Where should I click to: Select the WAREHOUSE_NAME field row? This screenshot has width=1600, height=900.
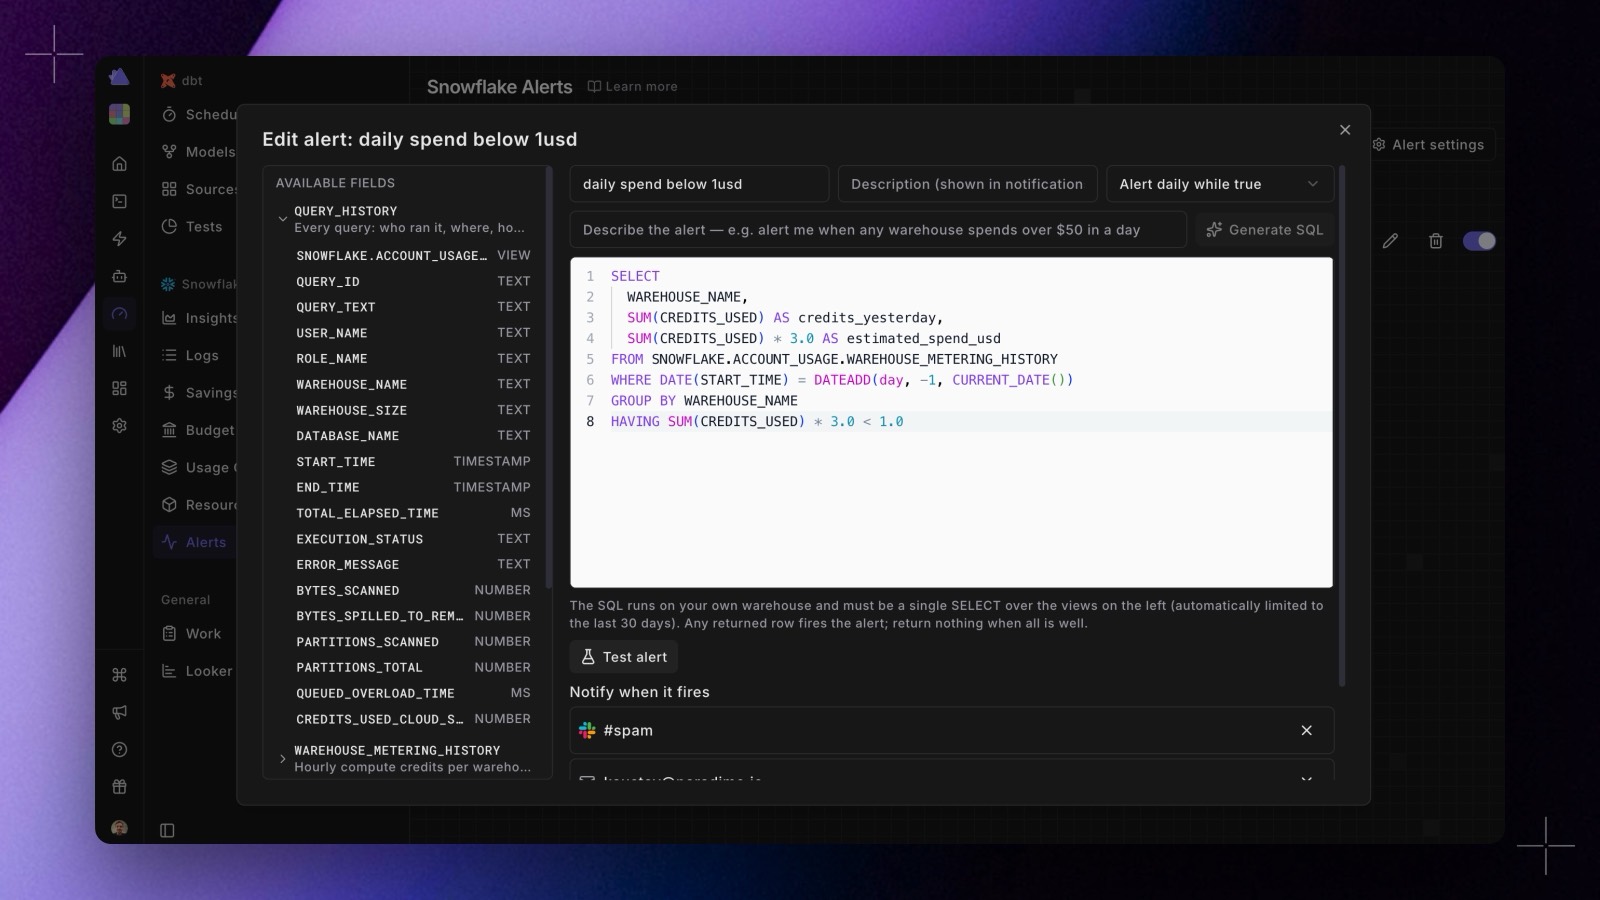413,385
